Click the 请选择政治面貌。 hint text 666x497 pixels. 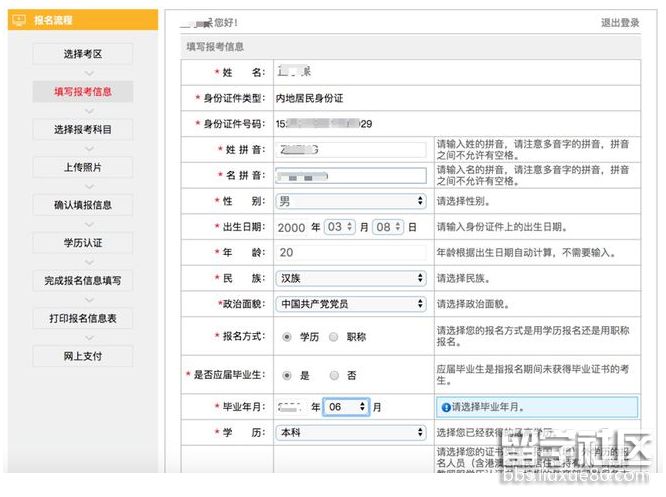[474, 304]
